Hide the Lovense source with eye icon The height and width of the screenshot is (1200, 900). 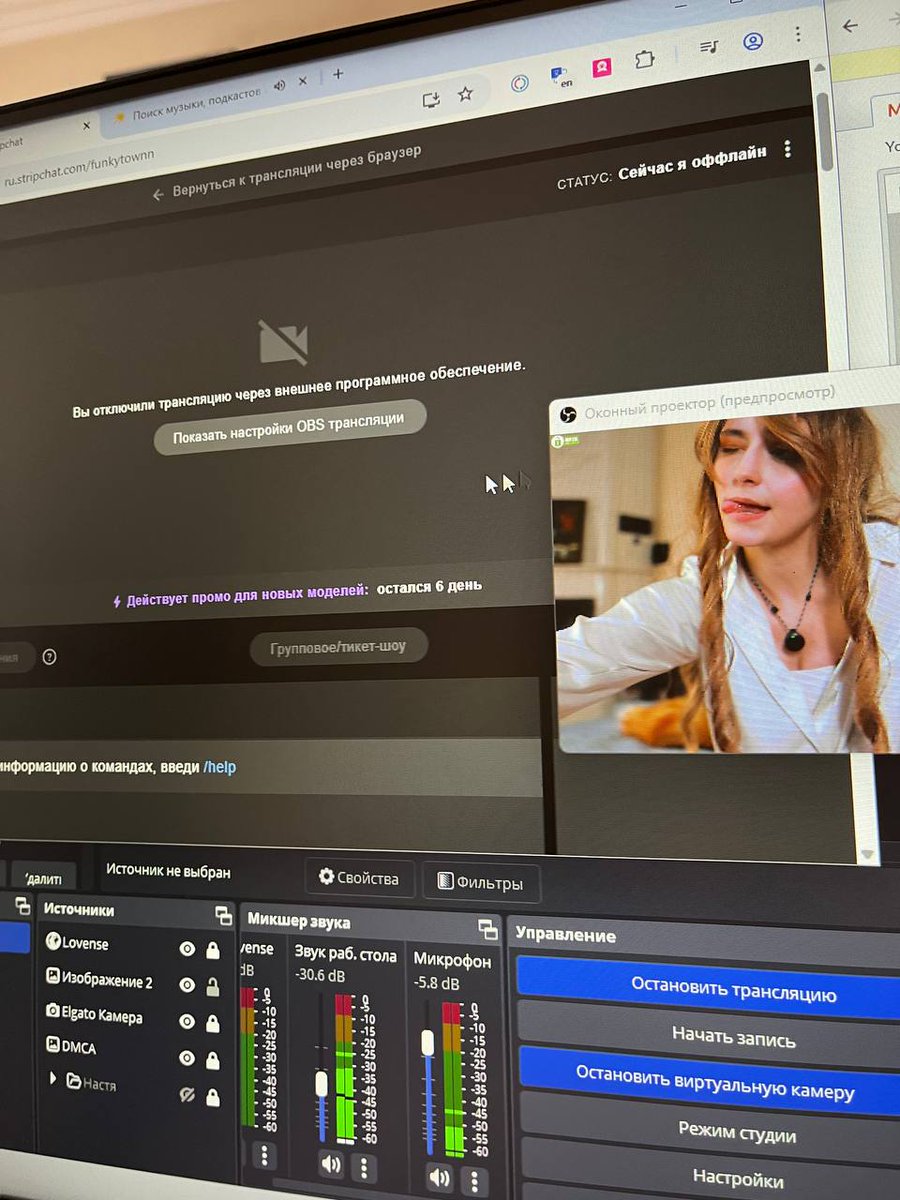(187, 949)
